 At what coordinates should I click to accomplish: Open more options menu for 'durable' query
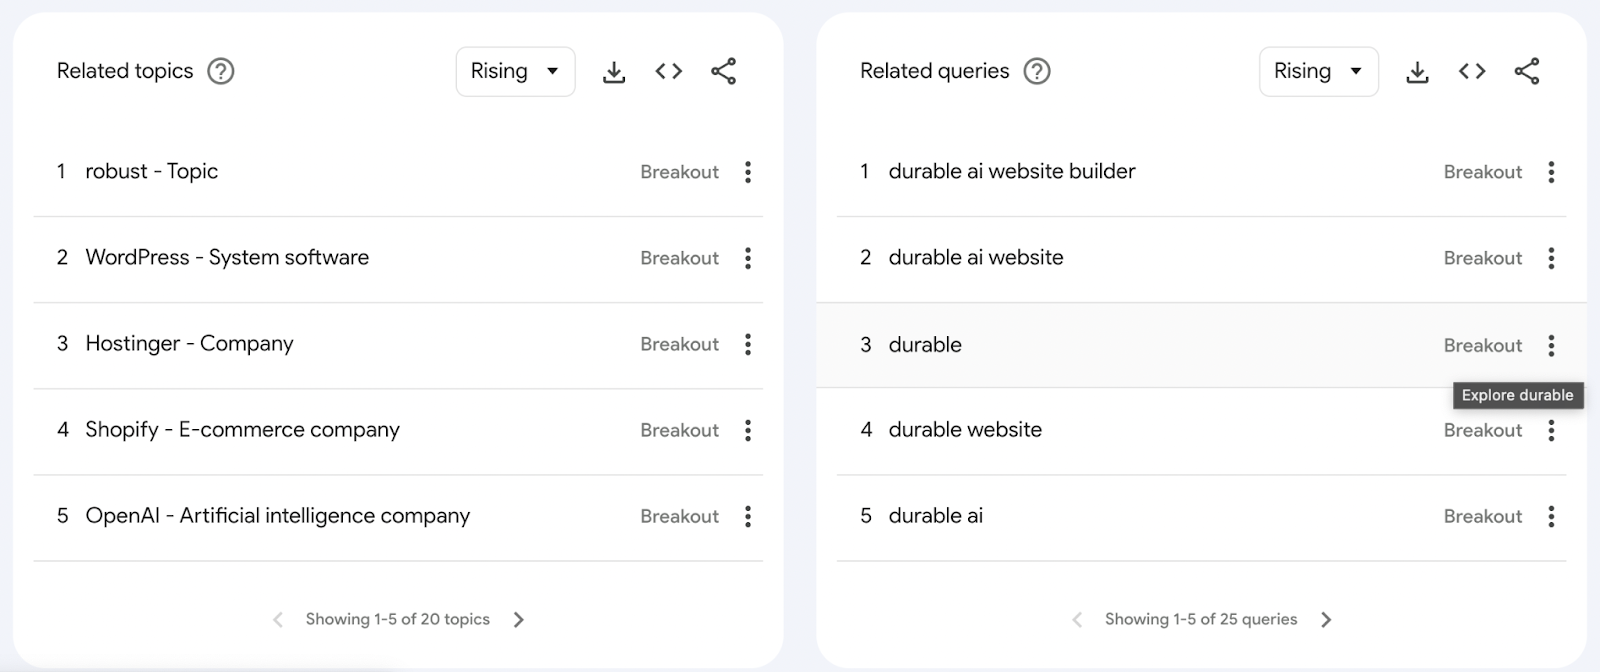(1551, 345)
